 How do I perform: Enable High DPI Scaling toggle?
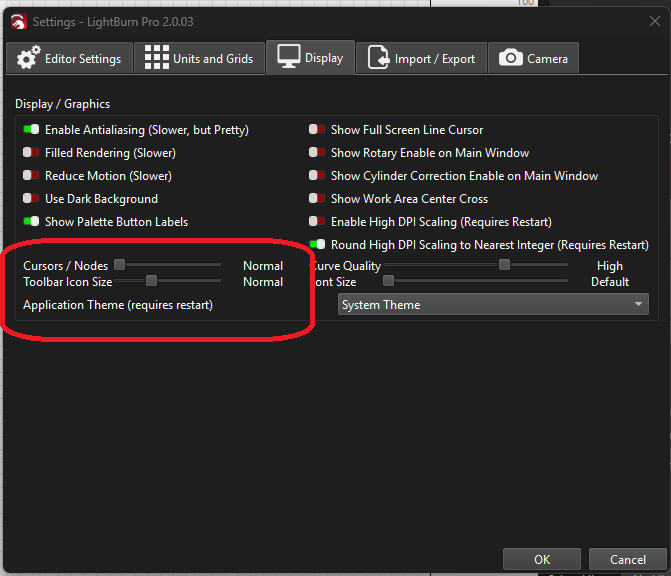318,222
